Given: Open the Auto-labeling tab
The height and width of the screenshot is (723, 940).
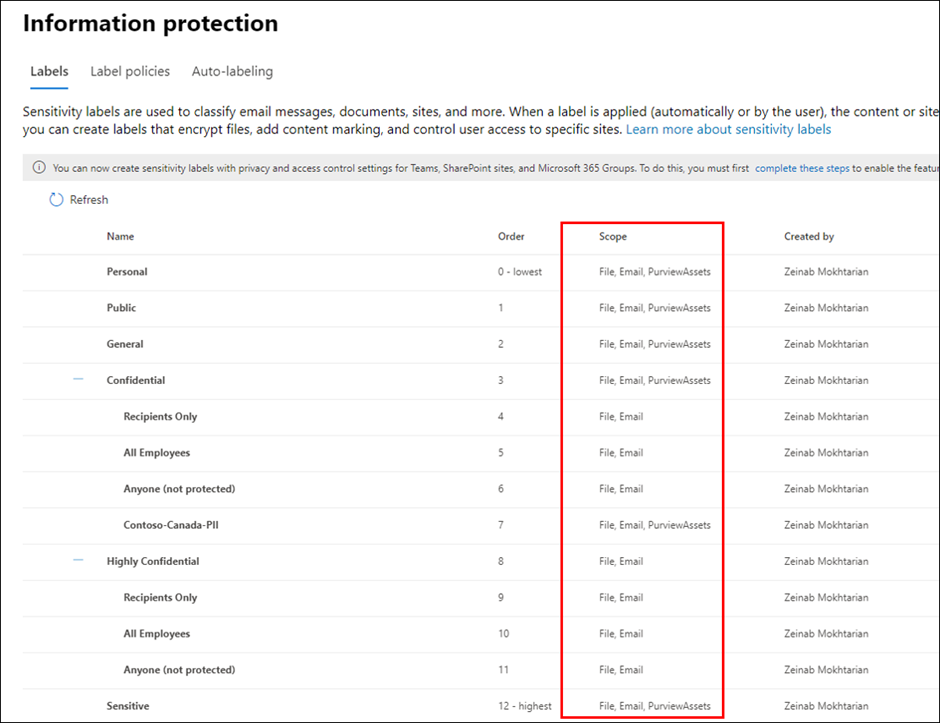Looking at the screenshot, I should [232, 71].
